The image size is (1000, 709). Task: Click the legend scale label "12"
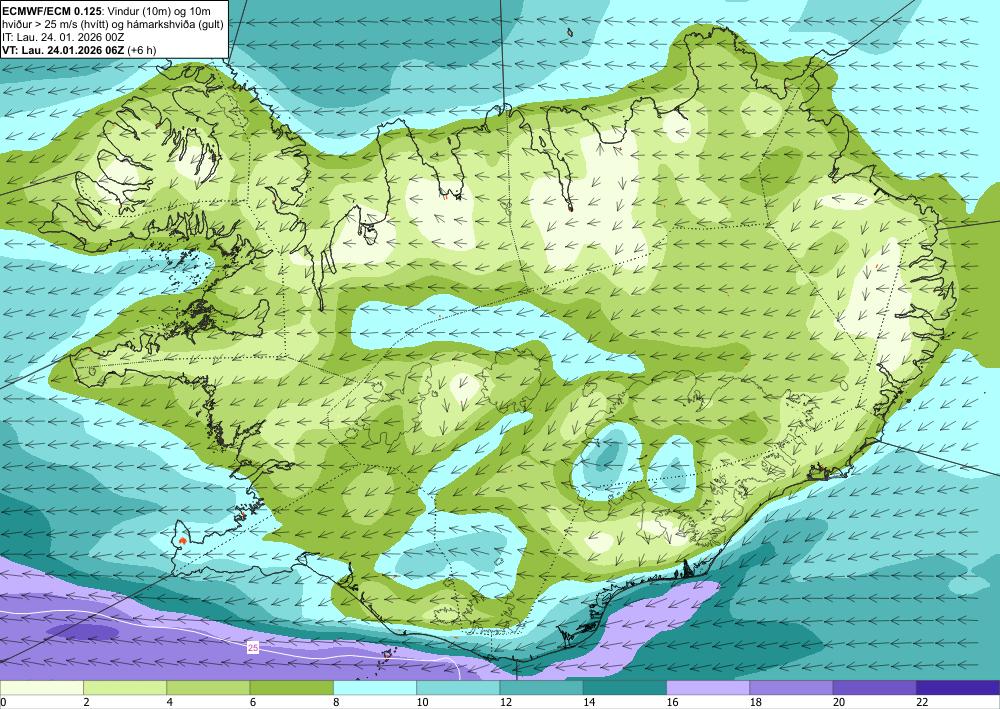tap(506, 702)
